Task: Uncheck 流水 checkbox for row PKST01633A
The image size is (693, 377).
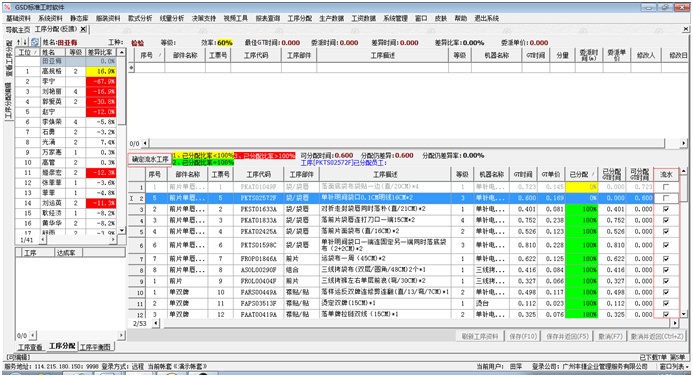Action: click(666, 209)
